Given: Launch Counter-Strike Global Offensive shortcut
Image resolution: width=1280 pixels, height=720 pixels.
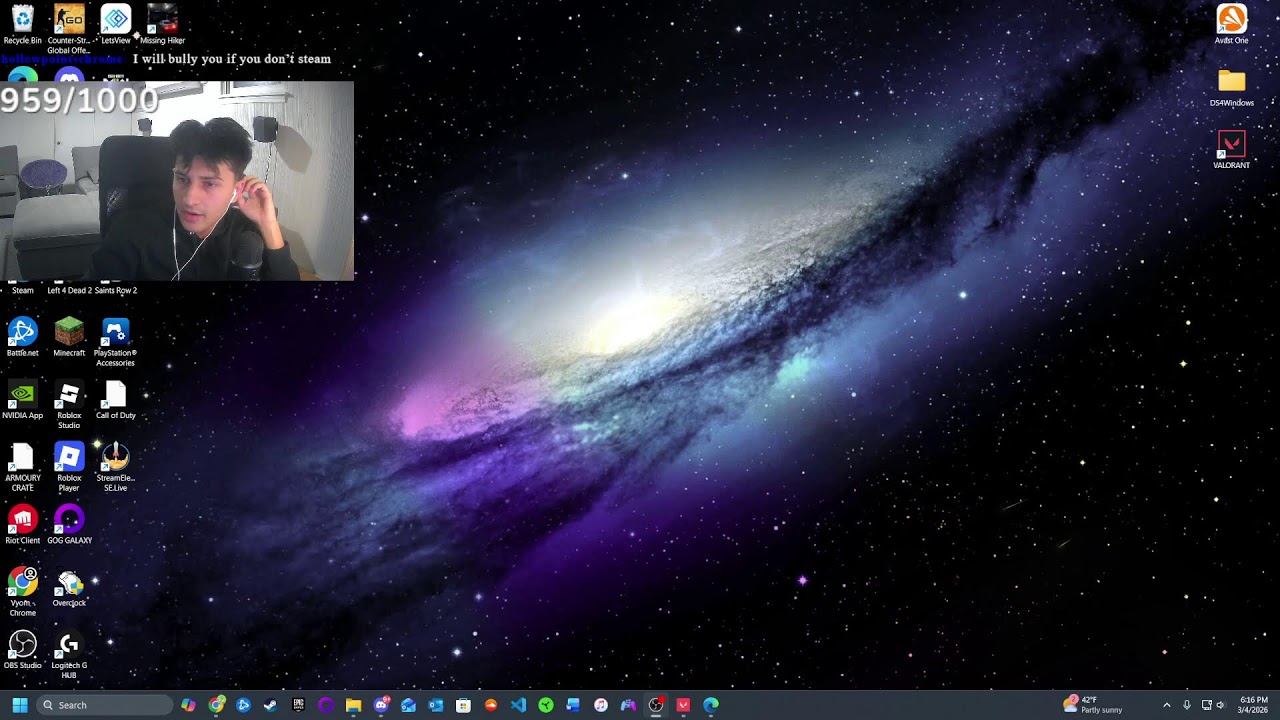Looking at the screenshot, I should click(x=69, y=29).
